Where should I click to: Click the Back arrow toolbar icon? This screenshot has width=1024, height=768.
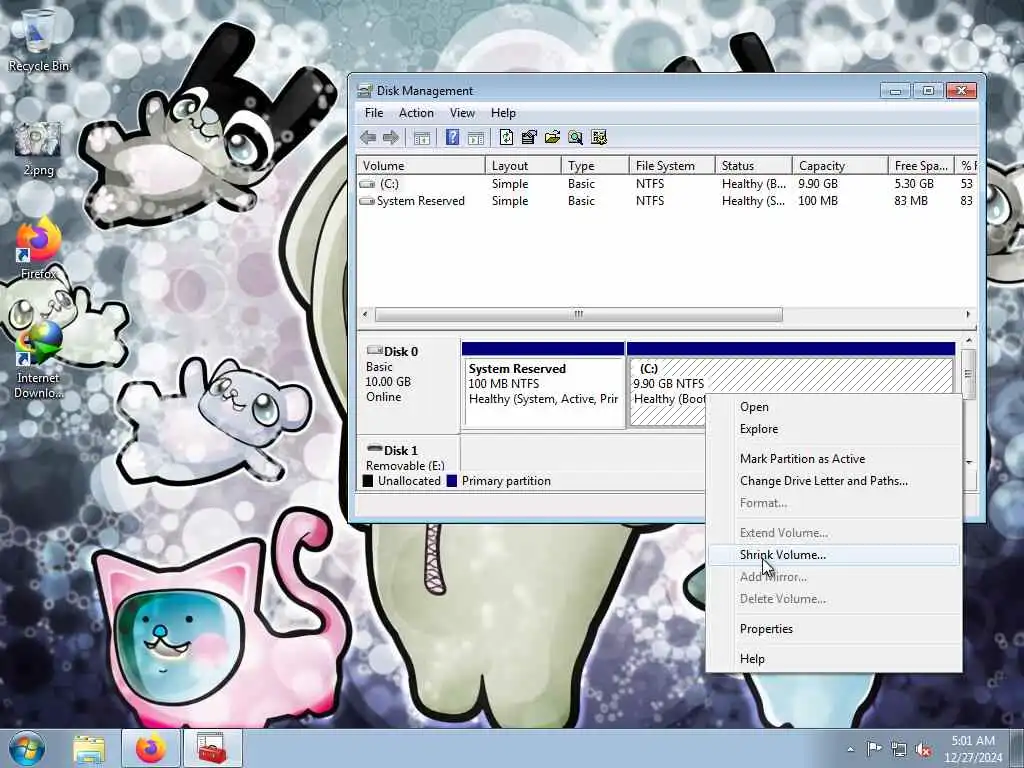pyautogui.click(x=368, y=137)
